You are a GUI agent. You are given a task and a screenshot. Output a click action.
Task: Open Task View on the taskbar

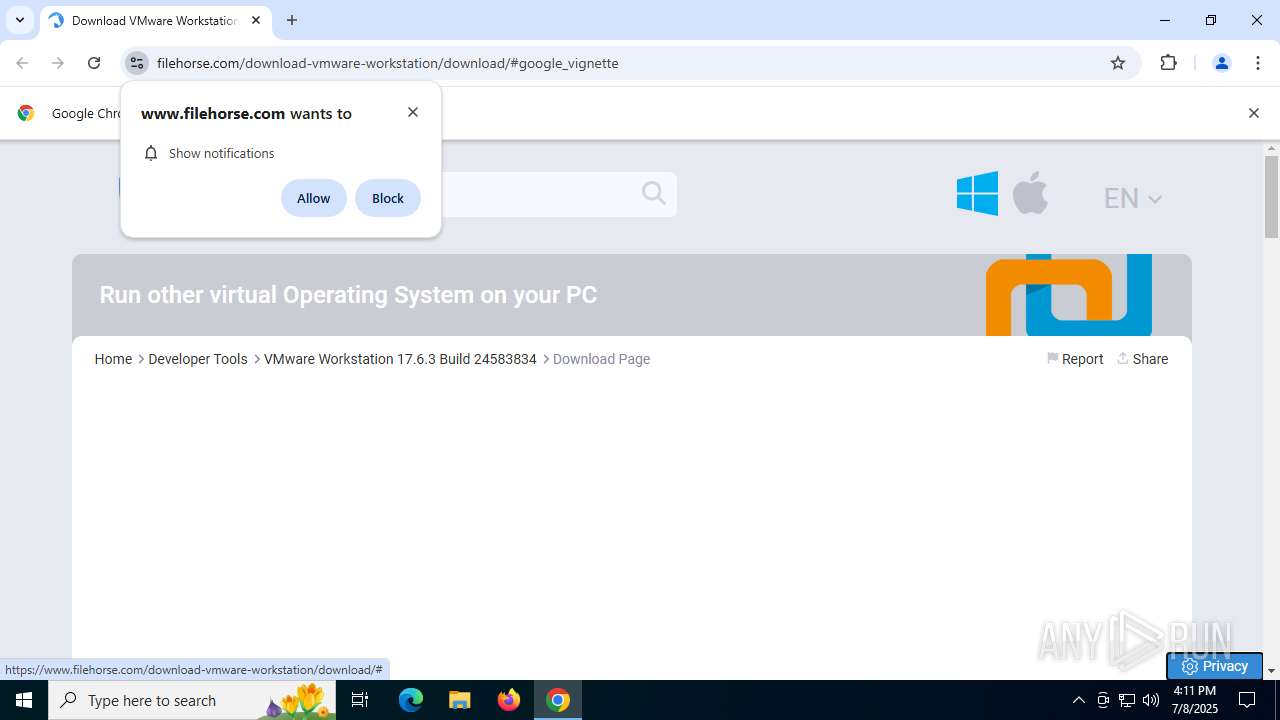(x=360, y=700)
